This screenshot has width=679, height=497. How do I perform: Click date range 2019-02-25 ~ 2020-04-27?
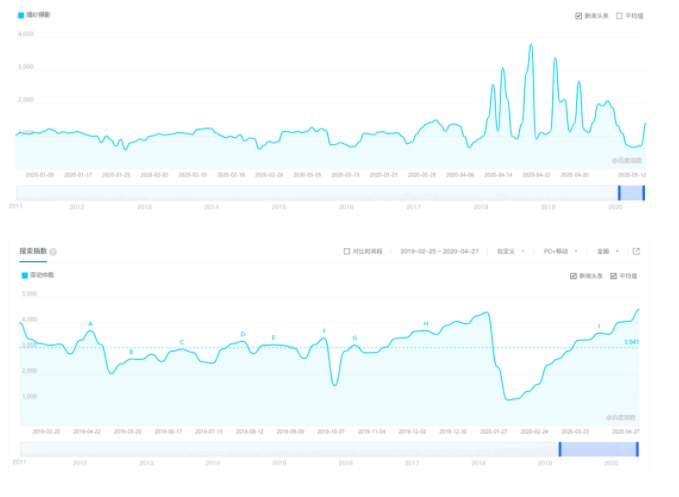[440, 252]
